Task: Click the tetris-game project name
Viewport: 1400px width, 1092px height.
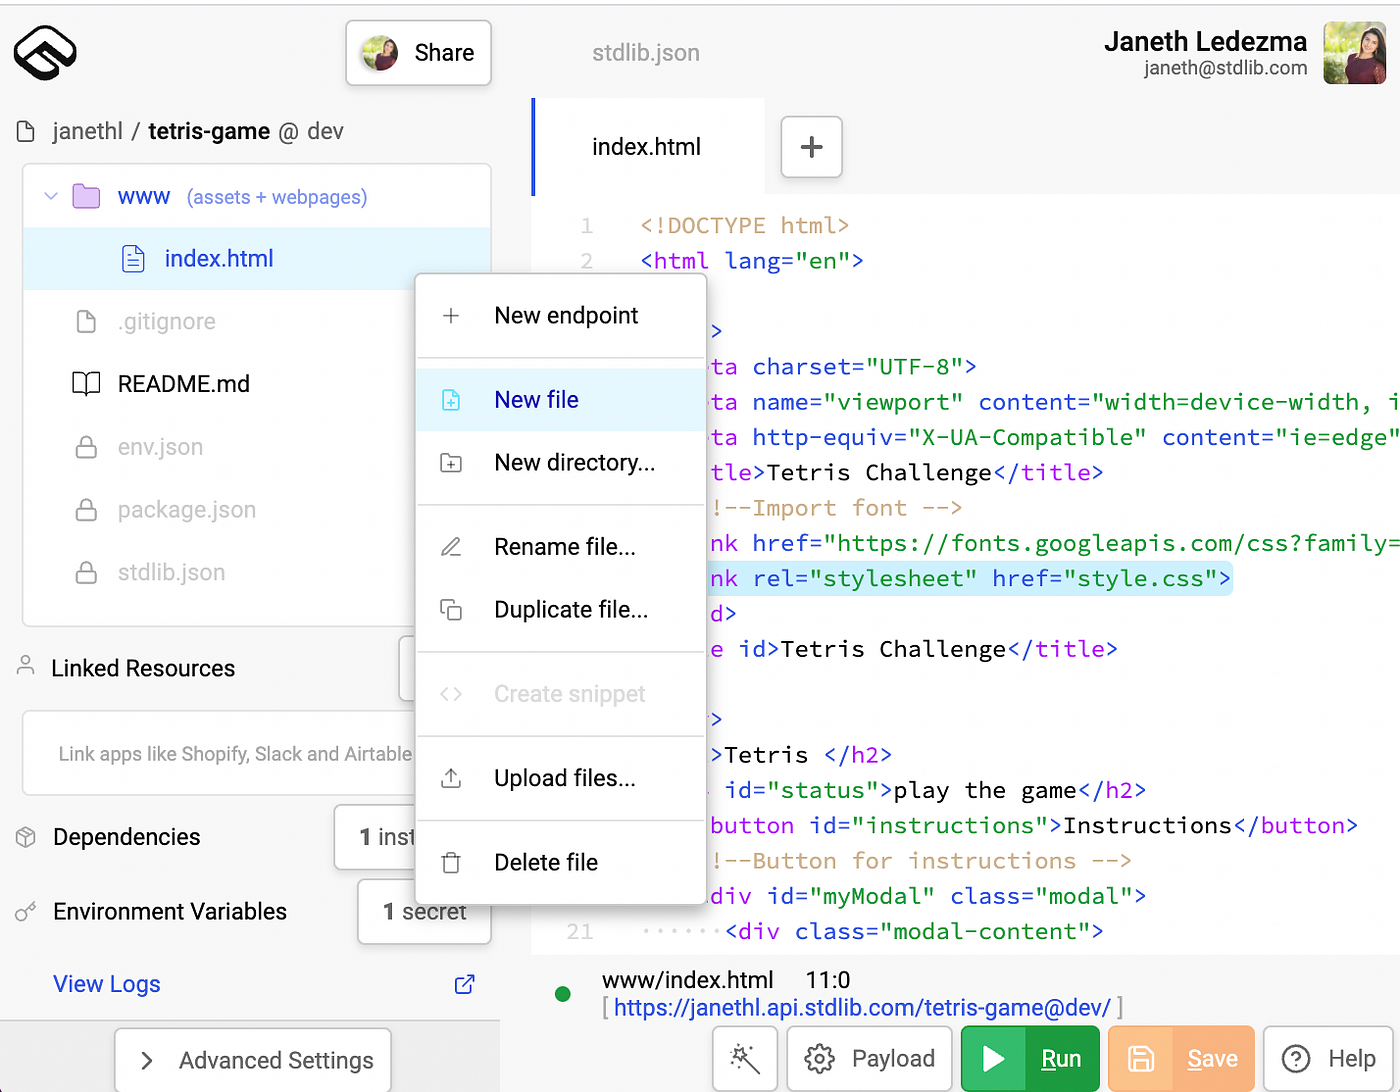Action: 209,131
